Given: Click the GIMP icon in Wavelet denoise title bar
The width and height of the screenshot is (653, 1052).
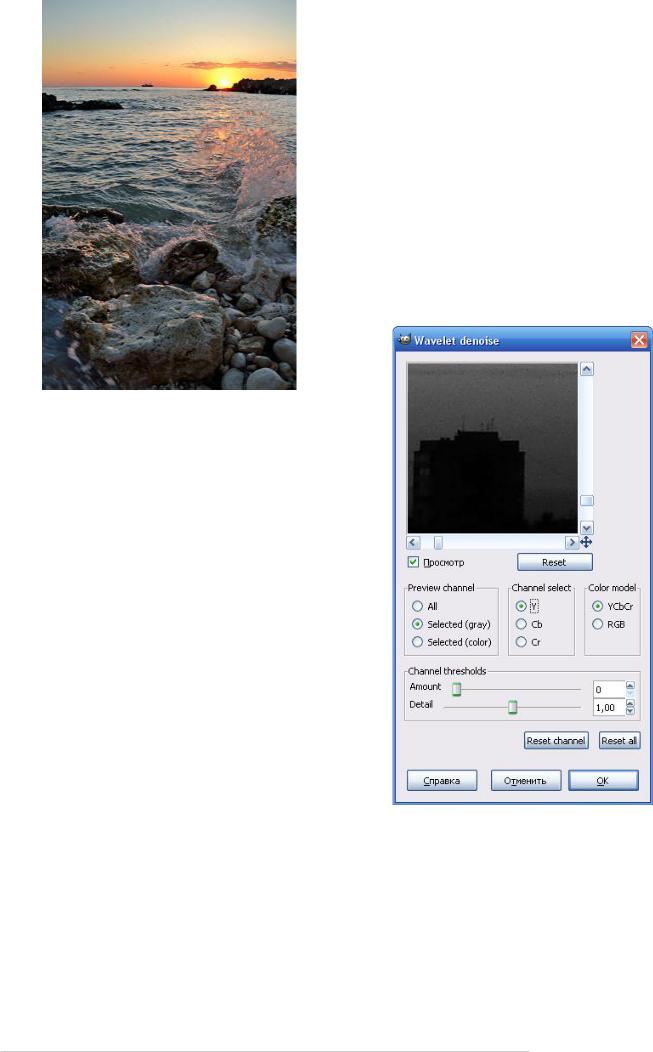Looking at the screenshot, I should click(404, 340).
